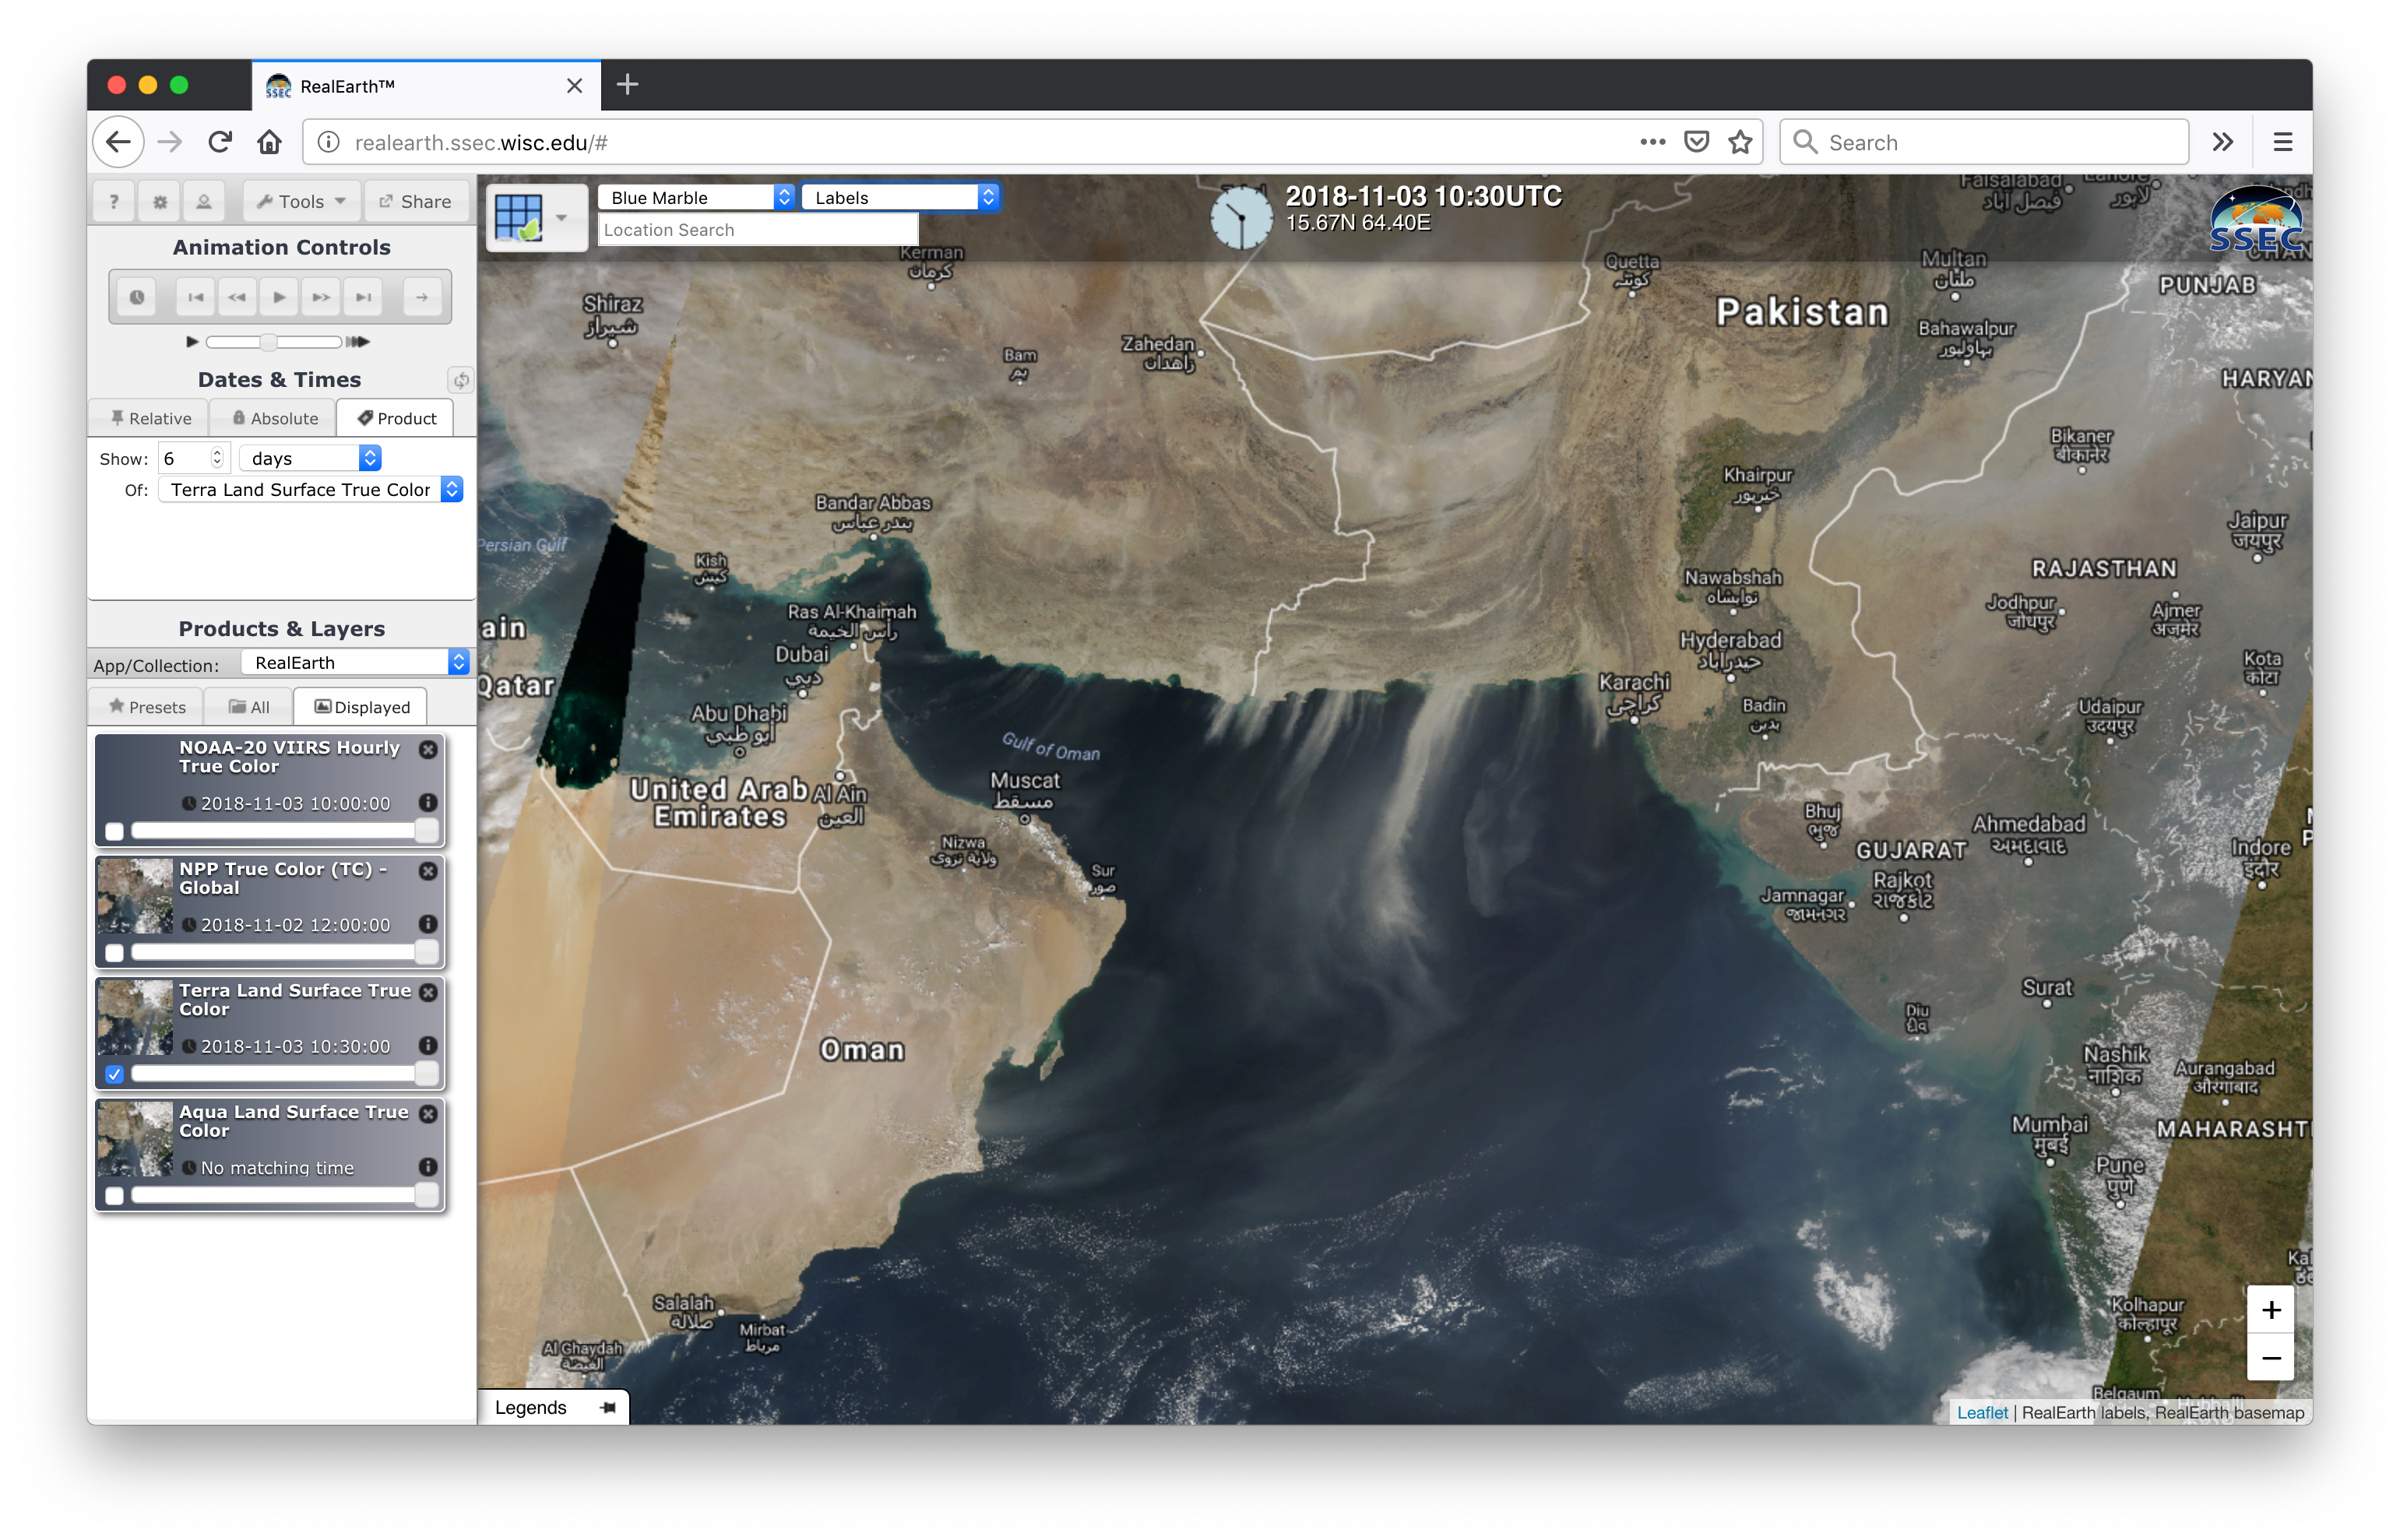Zoom out on the map
The height and width of the screenshot is (1540, 2400).
tap(2270, 1358)
